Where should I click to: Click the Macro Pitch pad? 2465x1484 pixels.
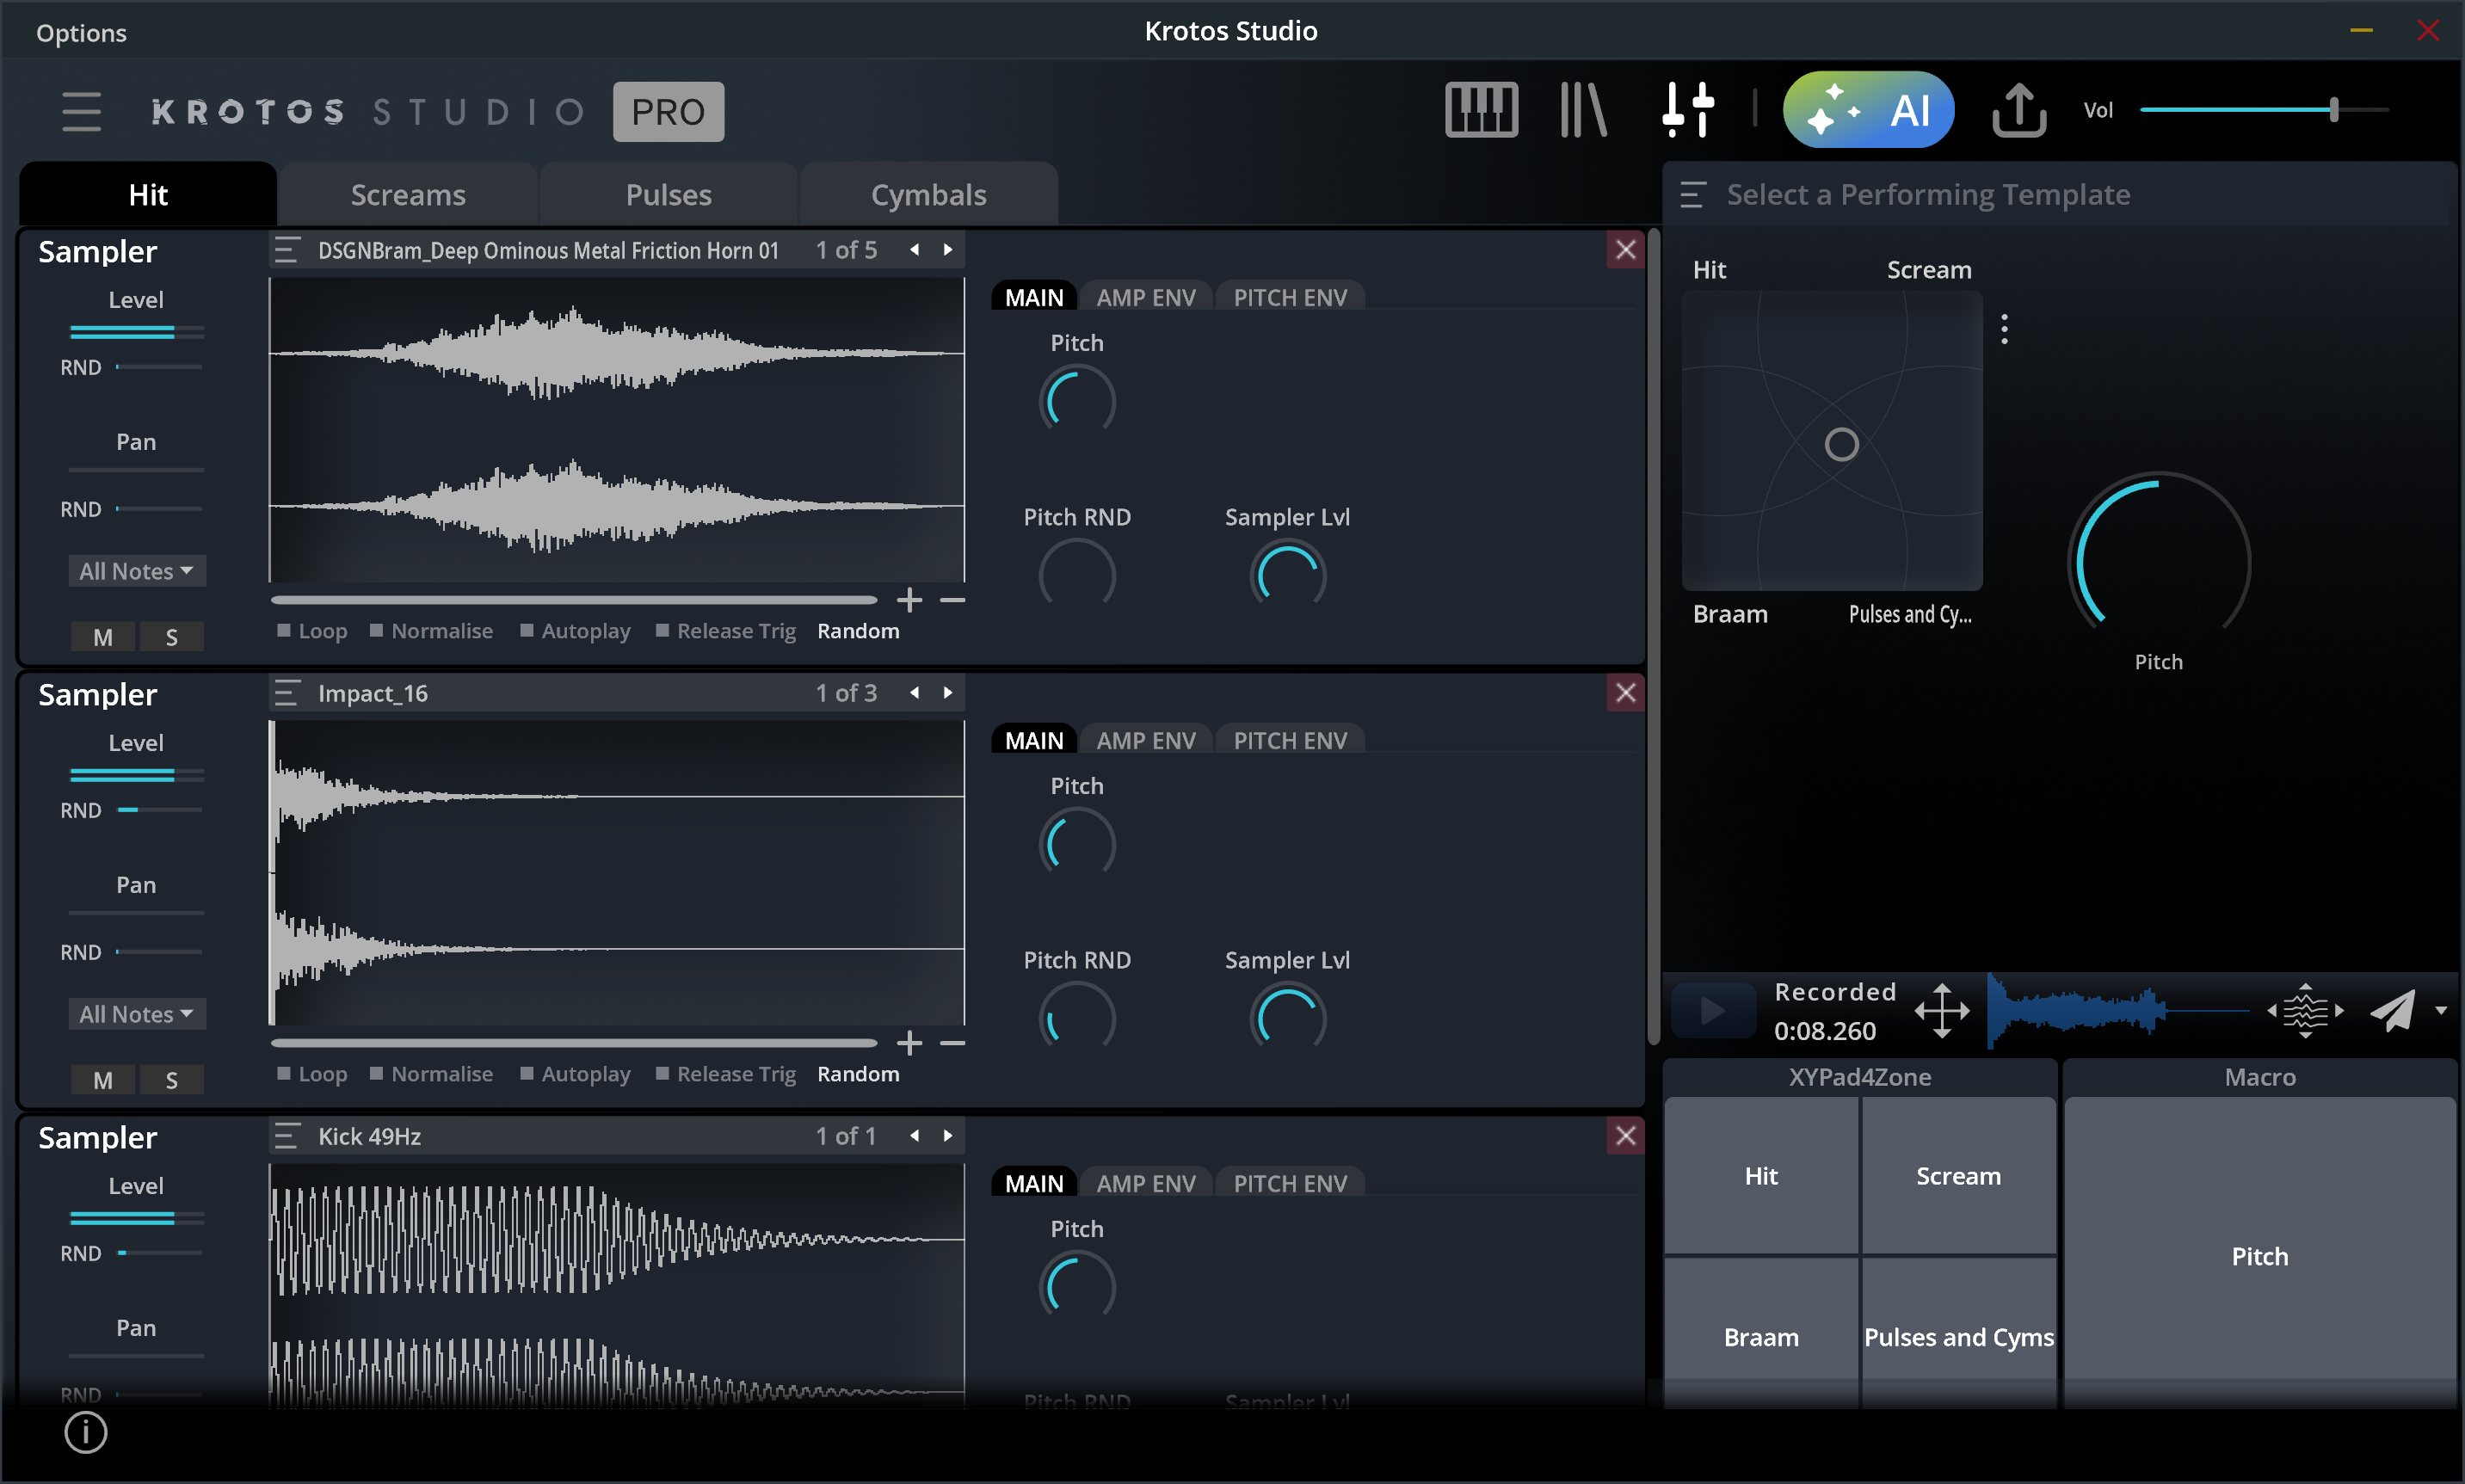[x=2260, y=1256]
